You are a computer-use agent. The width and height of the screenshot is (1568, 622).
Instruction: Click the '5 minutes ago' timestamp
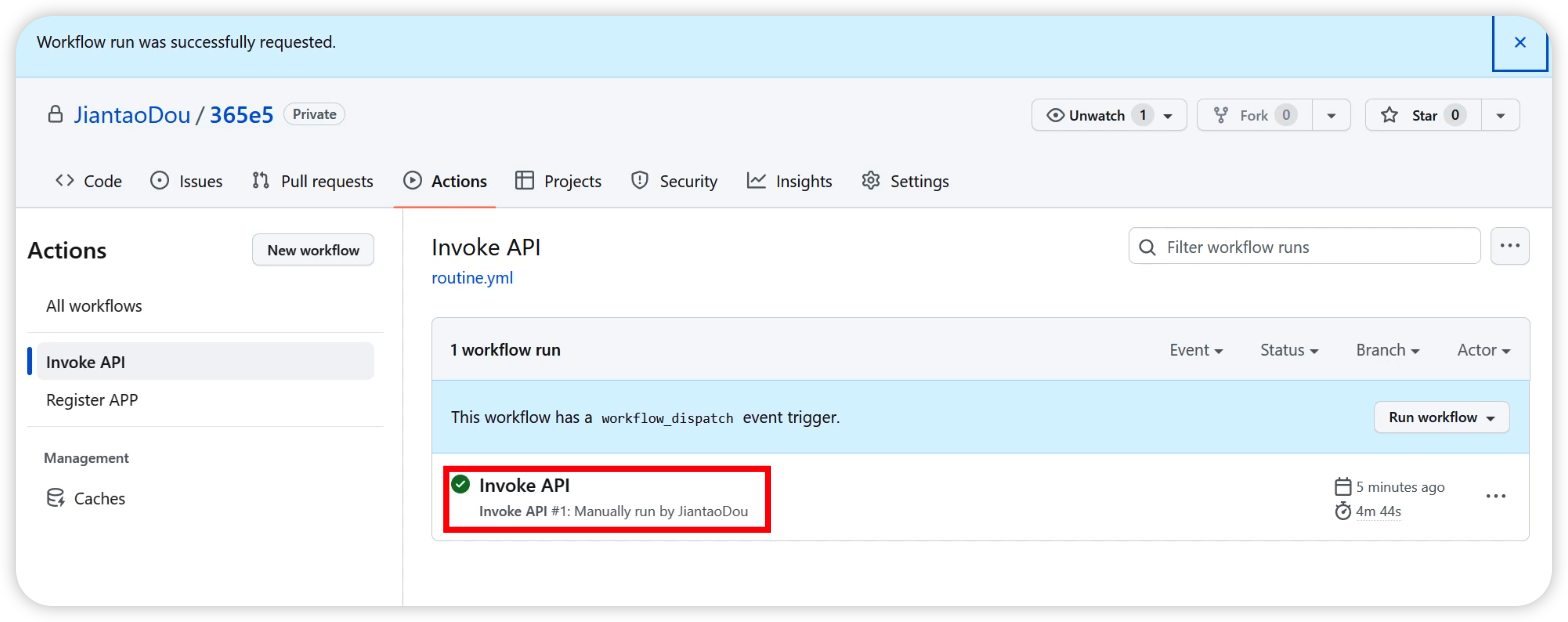[1400, 487]
